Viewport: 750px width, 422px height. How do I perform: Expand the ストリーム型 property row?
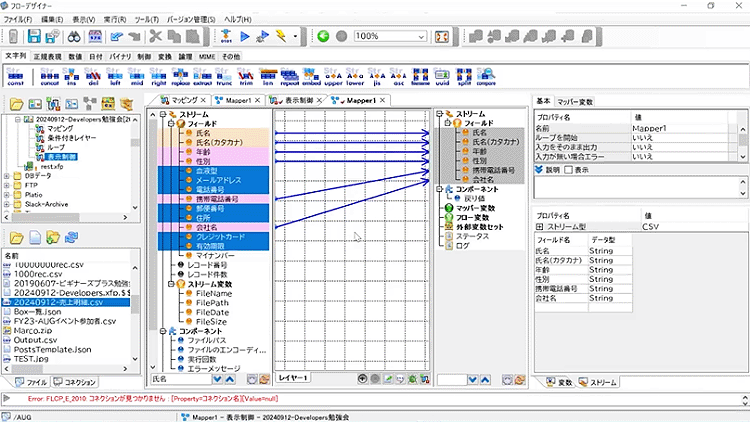pyautogui.click(x=540, y=227)
